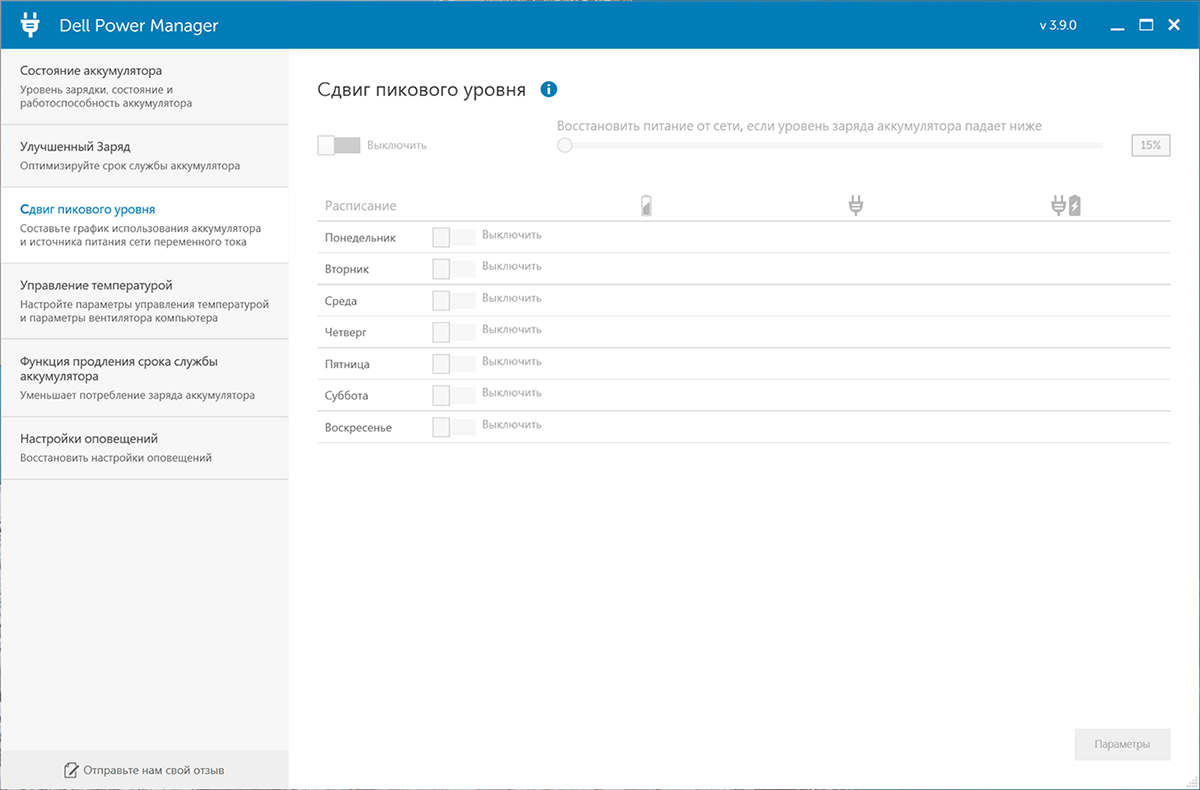The height and width of the screenshot is (790, 1200).
Task: Click the version v 3.9.0 label
Action: (x=1057, y=25)
